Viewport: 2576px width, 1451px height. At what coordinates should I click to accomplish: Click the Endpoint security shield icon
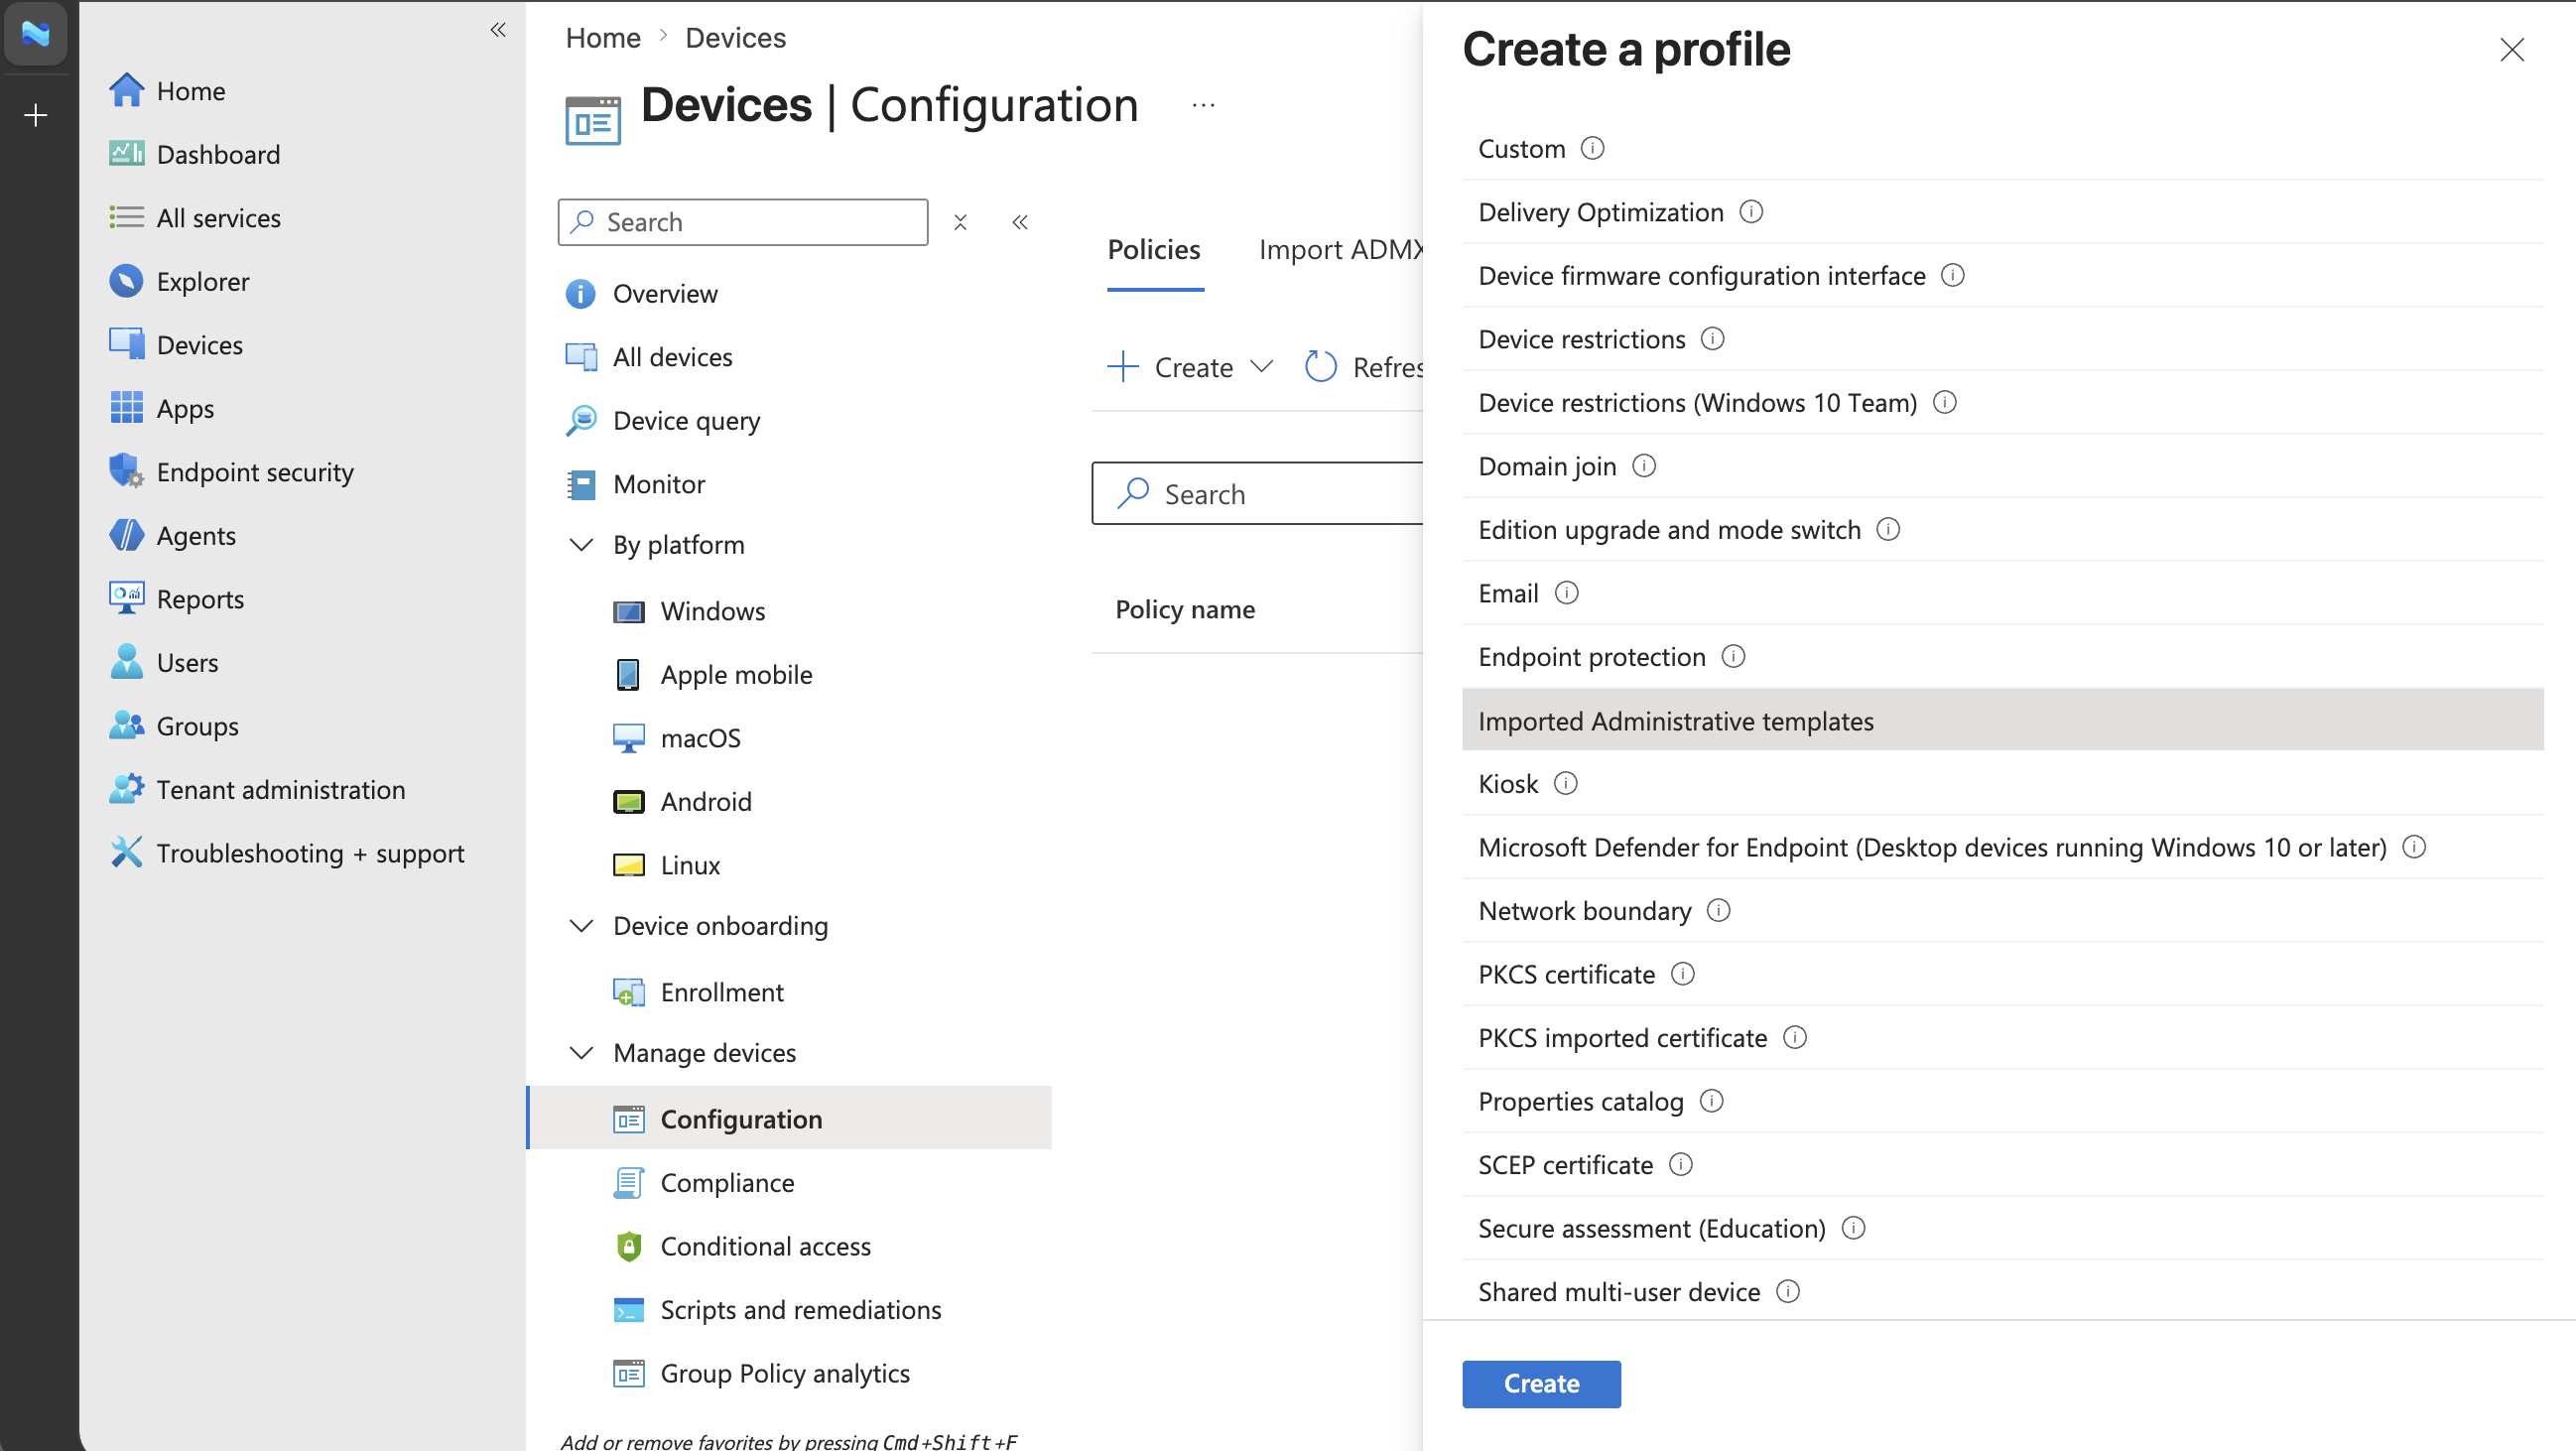pos(126,471)
